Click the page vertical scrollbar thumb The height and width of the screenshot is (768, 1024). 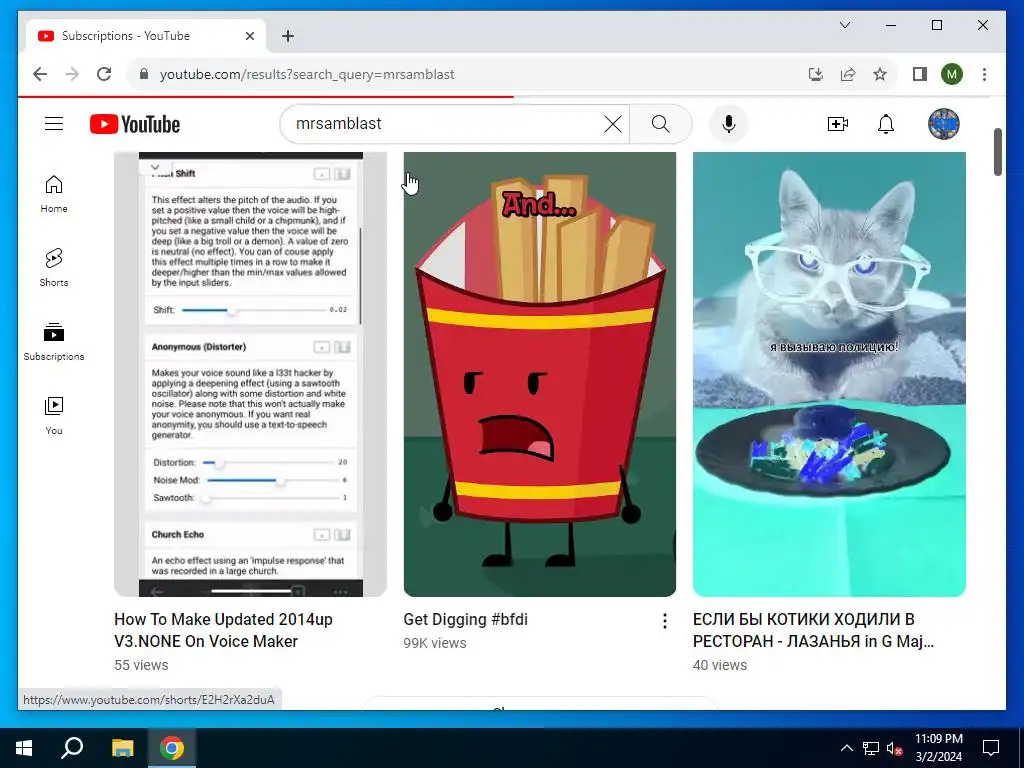997,152
